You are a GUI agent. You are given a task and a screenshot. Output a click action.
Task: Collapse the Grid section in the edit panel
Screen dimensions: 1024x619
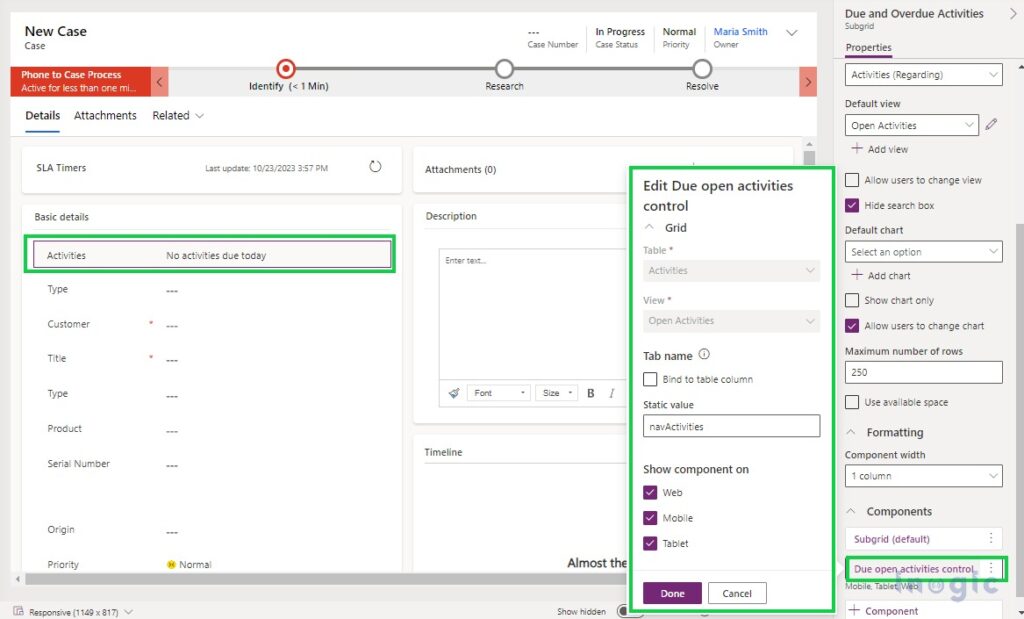click(x=649, y=227)
